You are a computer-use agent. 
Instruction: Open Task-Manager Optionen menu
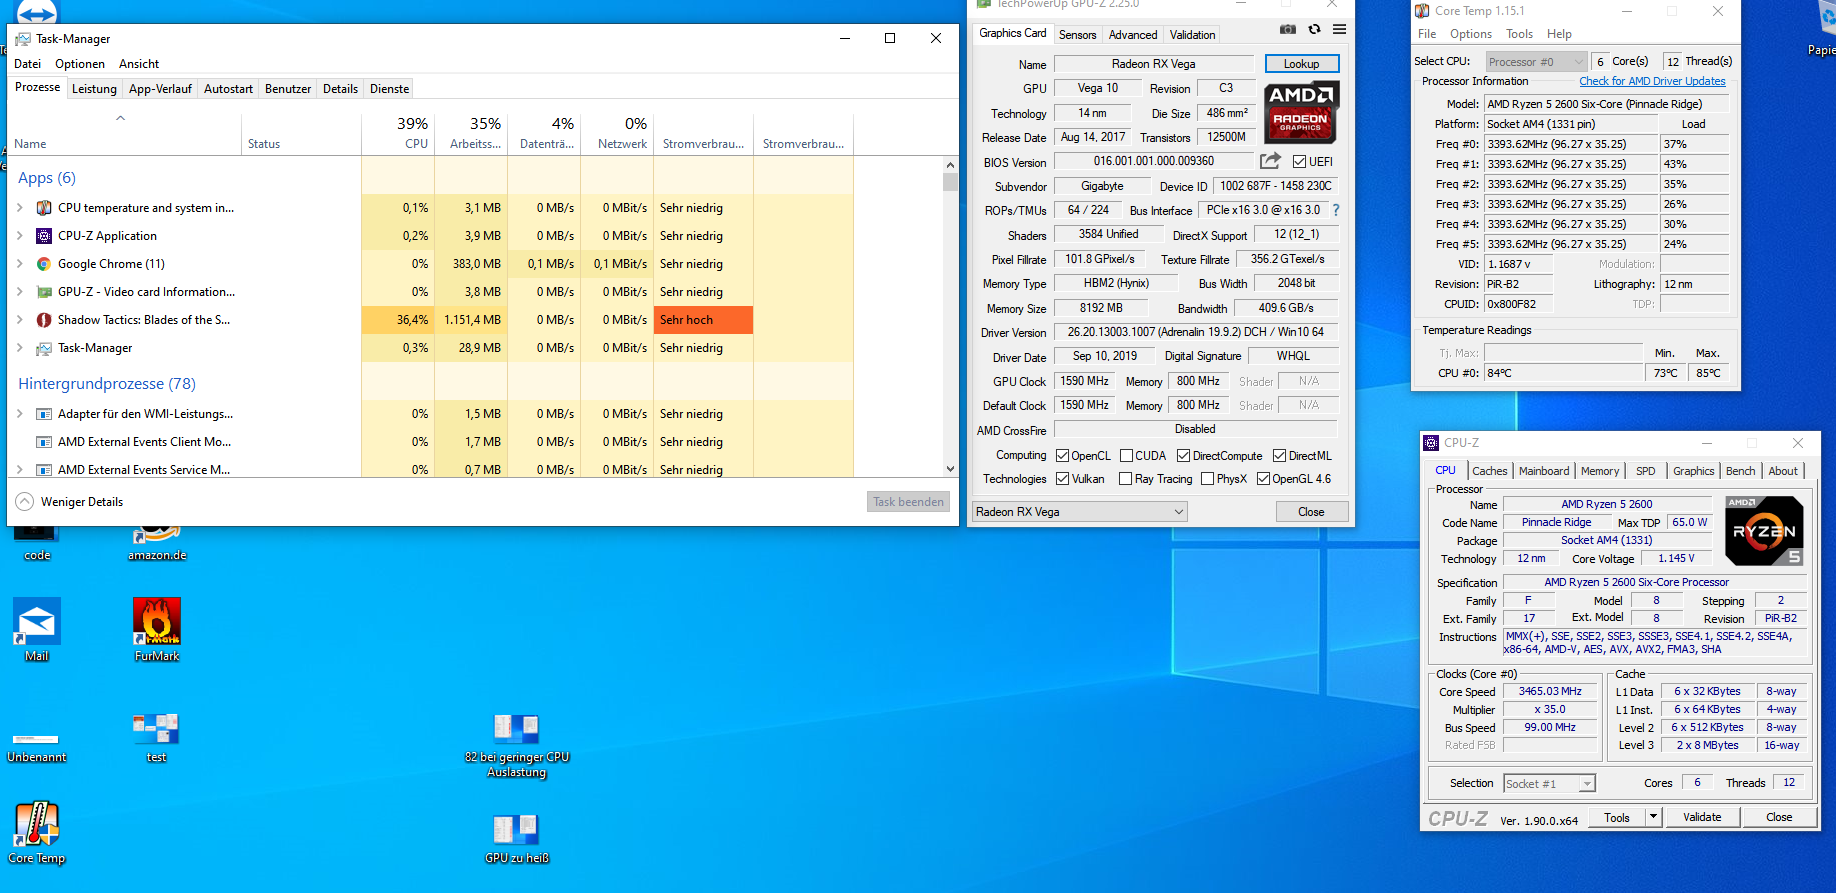(80, 64)
